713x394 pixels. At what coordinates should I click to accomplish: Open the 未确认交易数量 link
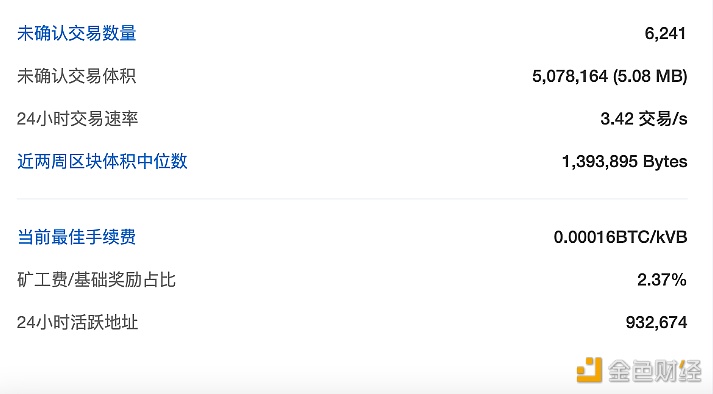tap(77, 33)
